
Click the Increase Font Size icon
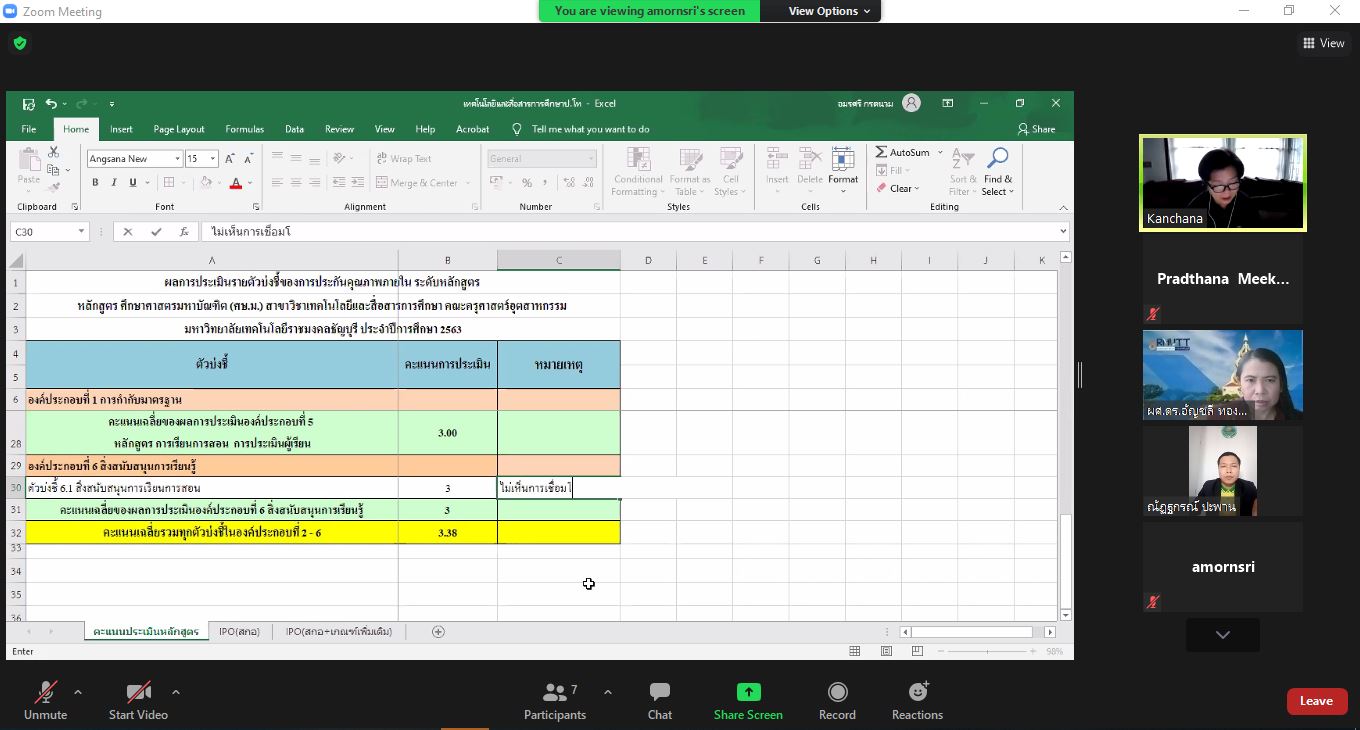[x=230, y=159]
